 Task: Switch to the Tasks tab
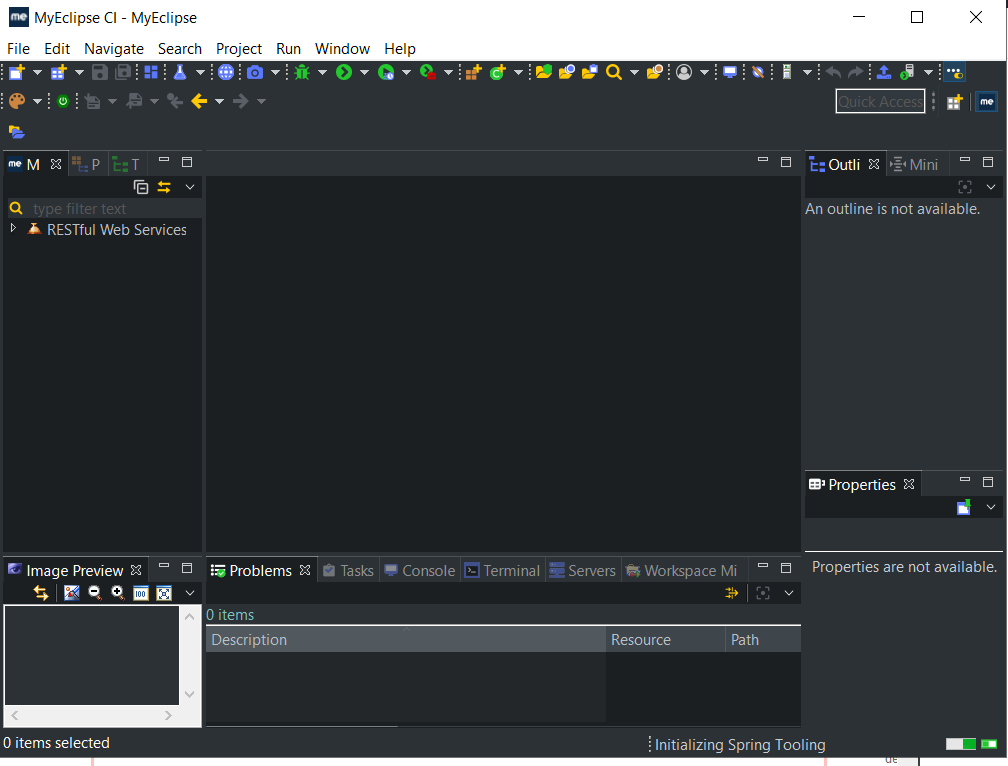click(348, 571)
